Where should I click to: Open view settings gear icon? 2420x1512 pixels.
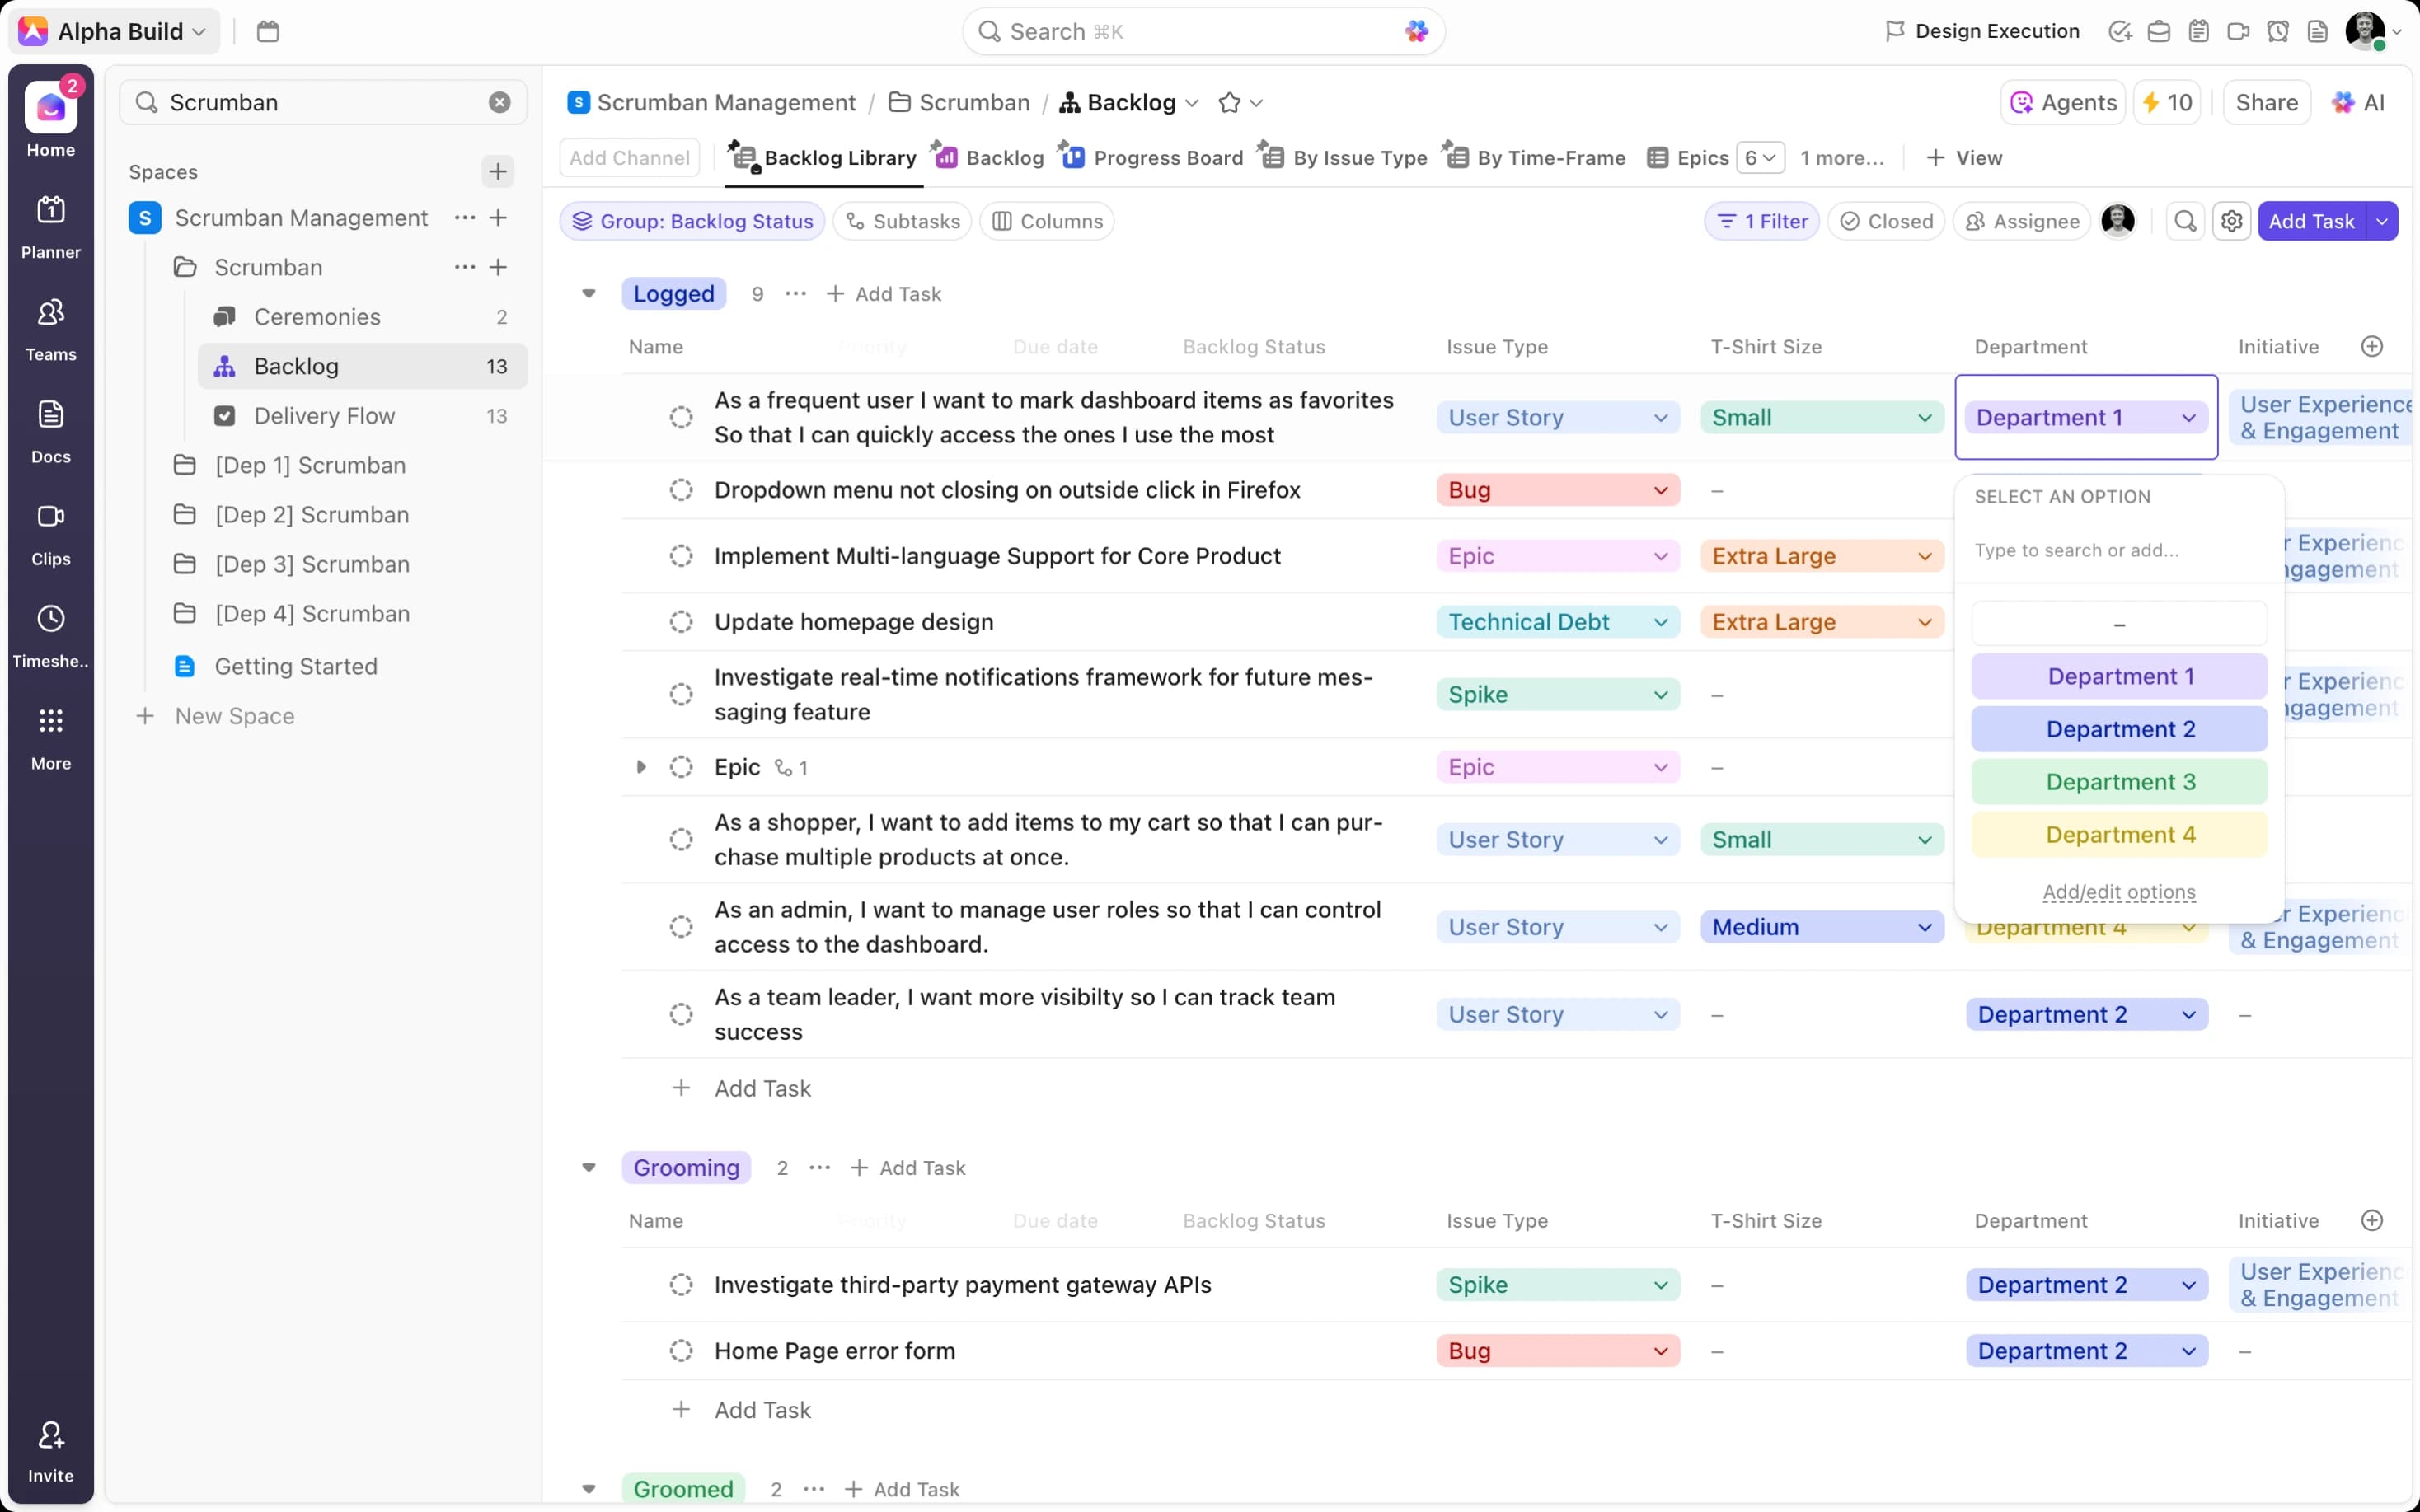point(2231,221)
